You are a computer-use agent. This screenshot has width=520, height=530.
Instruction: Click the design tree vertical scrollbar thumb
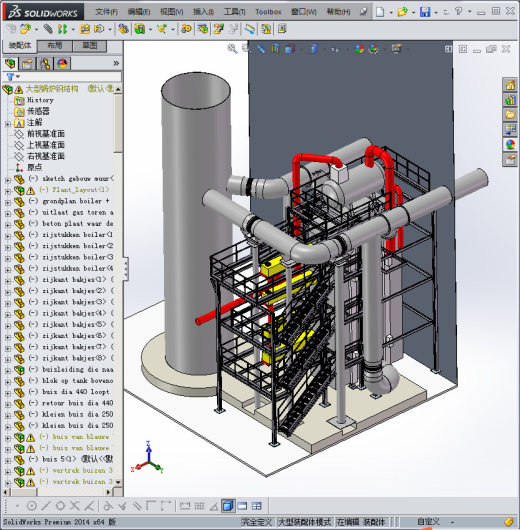click(x=118, y=123)
